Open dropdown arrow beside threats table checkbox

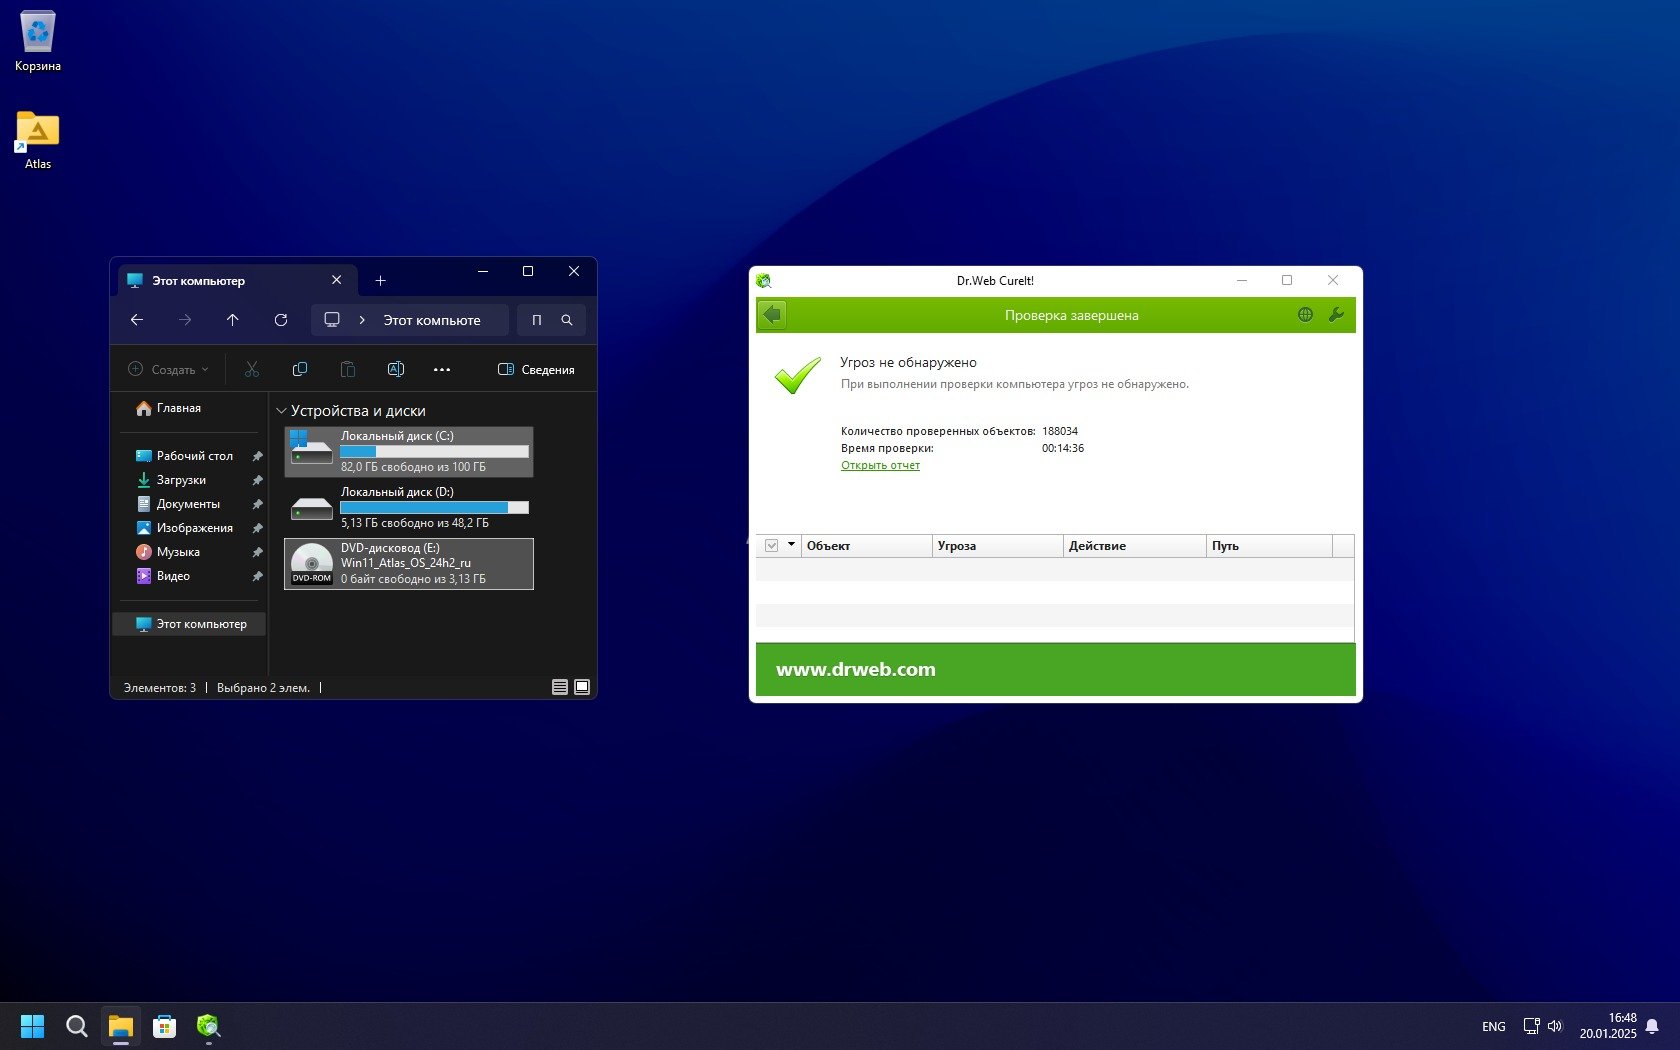pyautogui.click(x=791, y=545)
